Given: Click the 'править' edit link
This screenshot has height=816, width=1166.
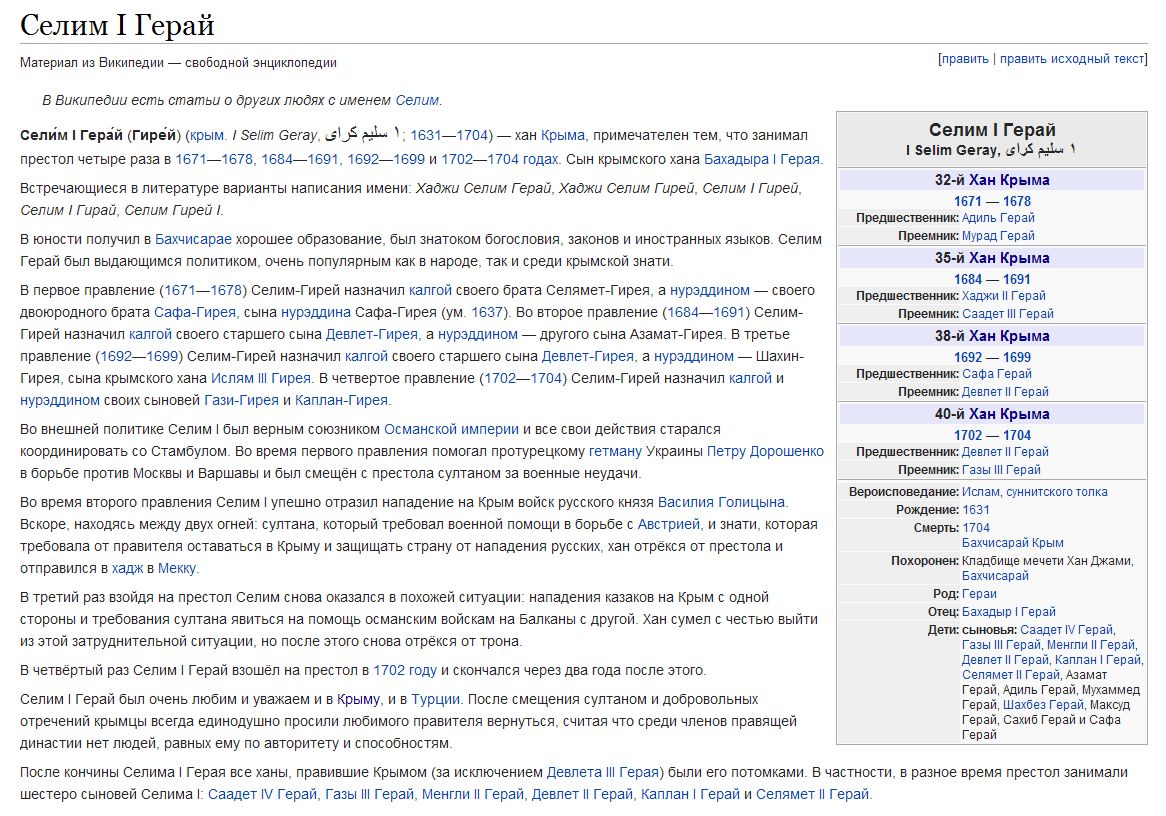Looking at the screenshot, I should pos(964,59).
